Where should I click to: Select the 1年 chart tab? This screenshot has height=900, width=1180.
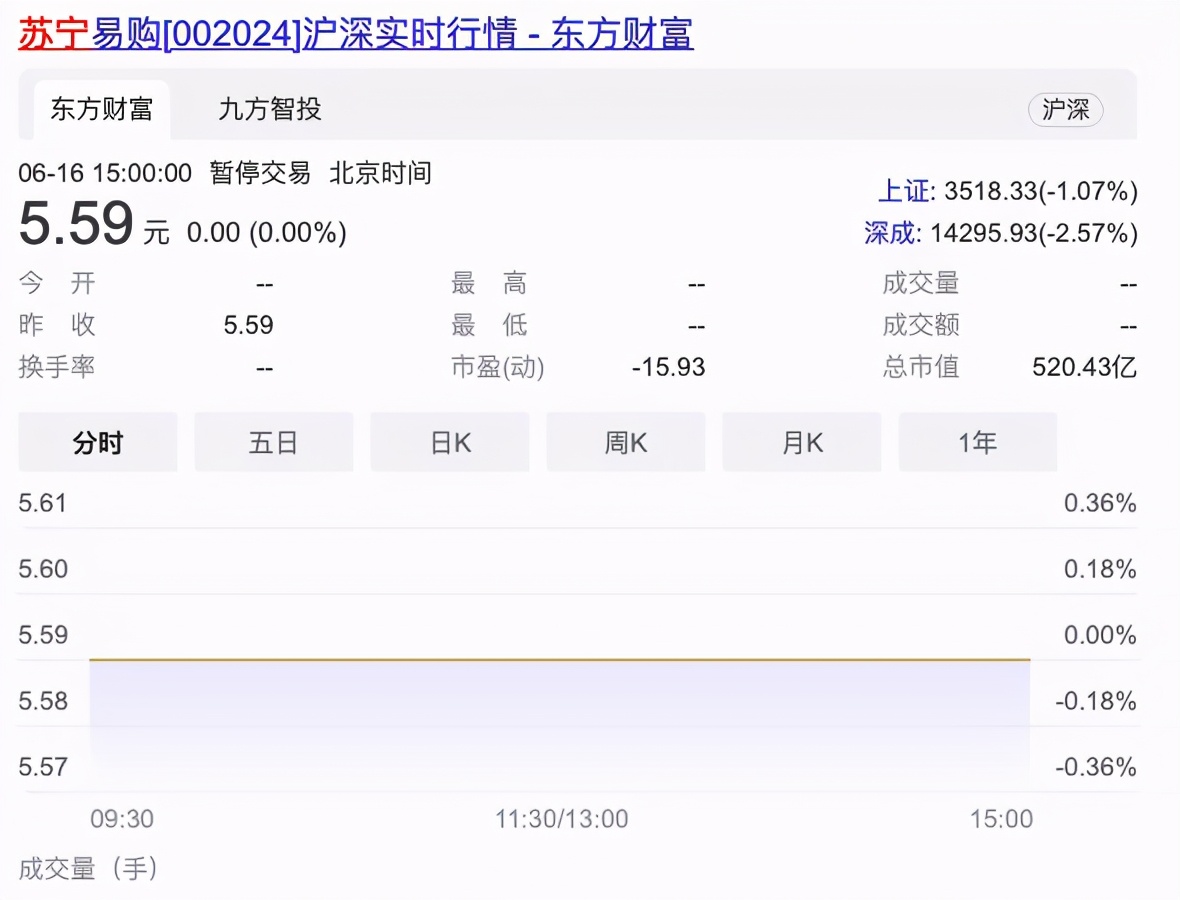point(978,442)
